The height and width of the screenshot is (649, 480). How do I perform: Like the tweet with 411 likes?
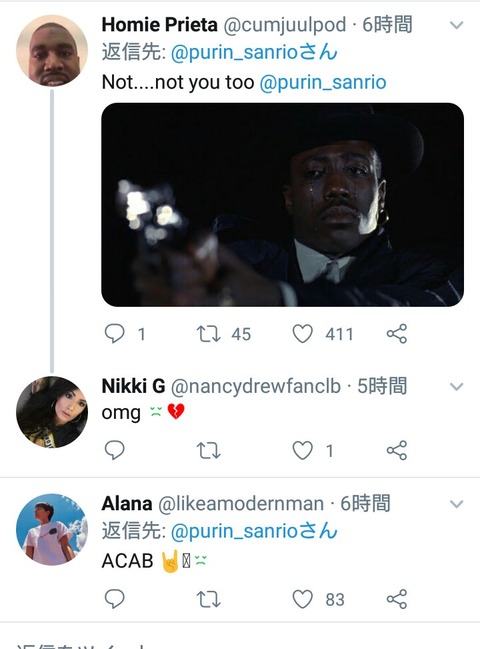point(302,334)
